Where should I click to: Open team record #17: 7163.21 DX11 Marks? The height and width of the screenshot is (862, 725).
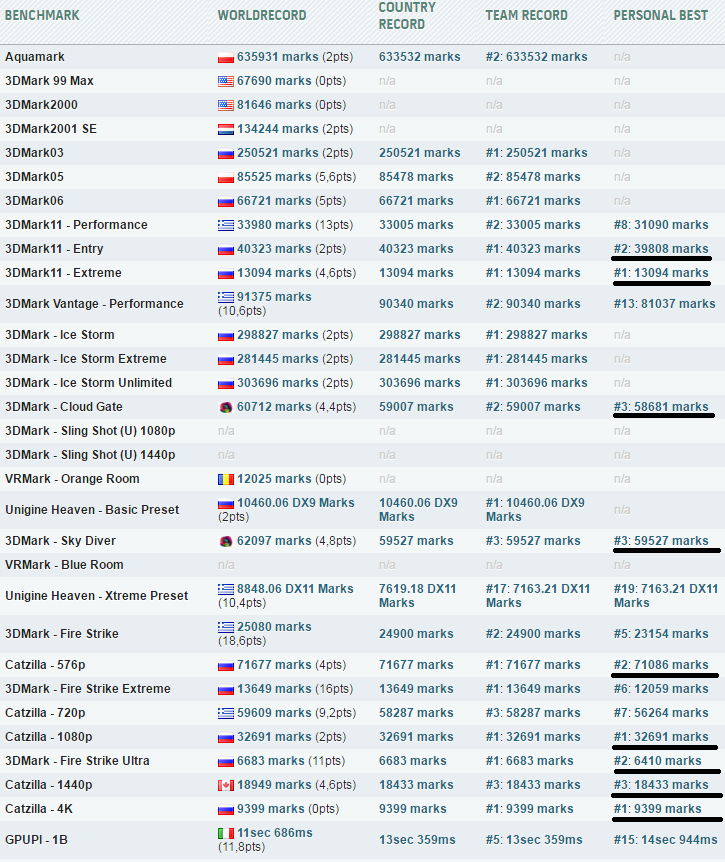[x=537, y=596]
